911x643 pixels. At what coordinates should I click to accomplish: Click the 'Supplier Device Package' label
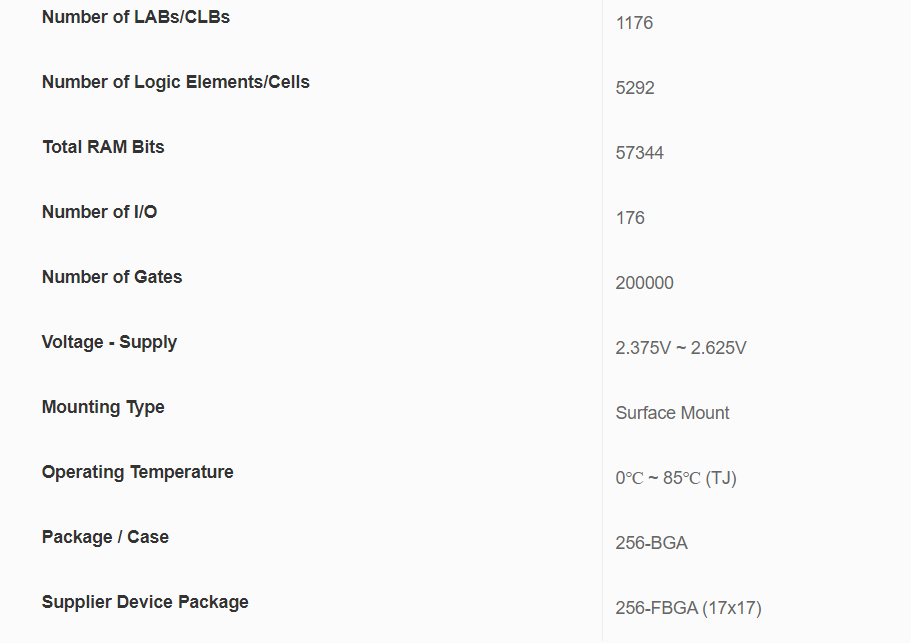[145, 602]
